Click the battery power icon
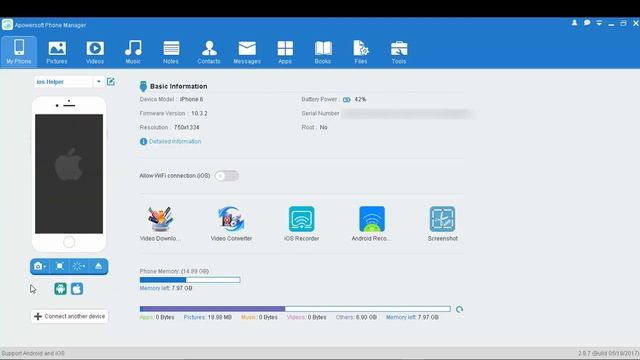This screenshot has width=640, height=360. tap(347, 100)
